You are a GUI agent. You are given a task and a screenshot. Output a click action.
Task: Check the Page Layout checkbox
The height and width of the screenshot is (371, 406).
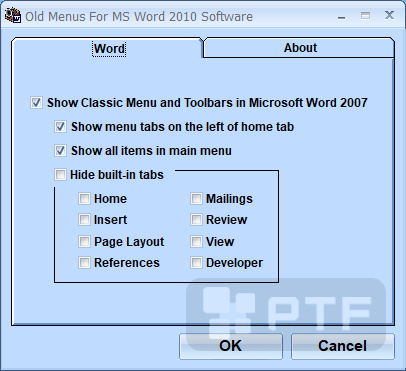84,241
